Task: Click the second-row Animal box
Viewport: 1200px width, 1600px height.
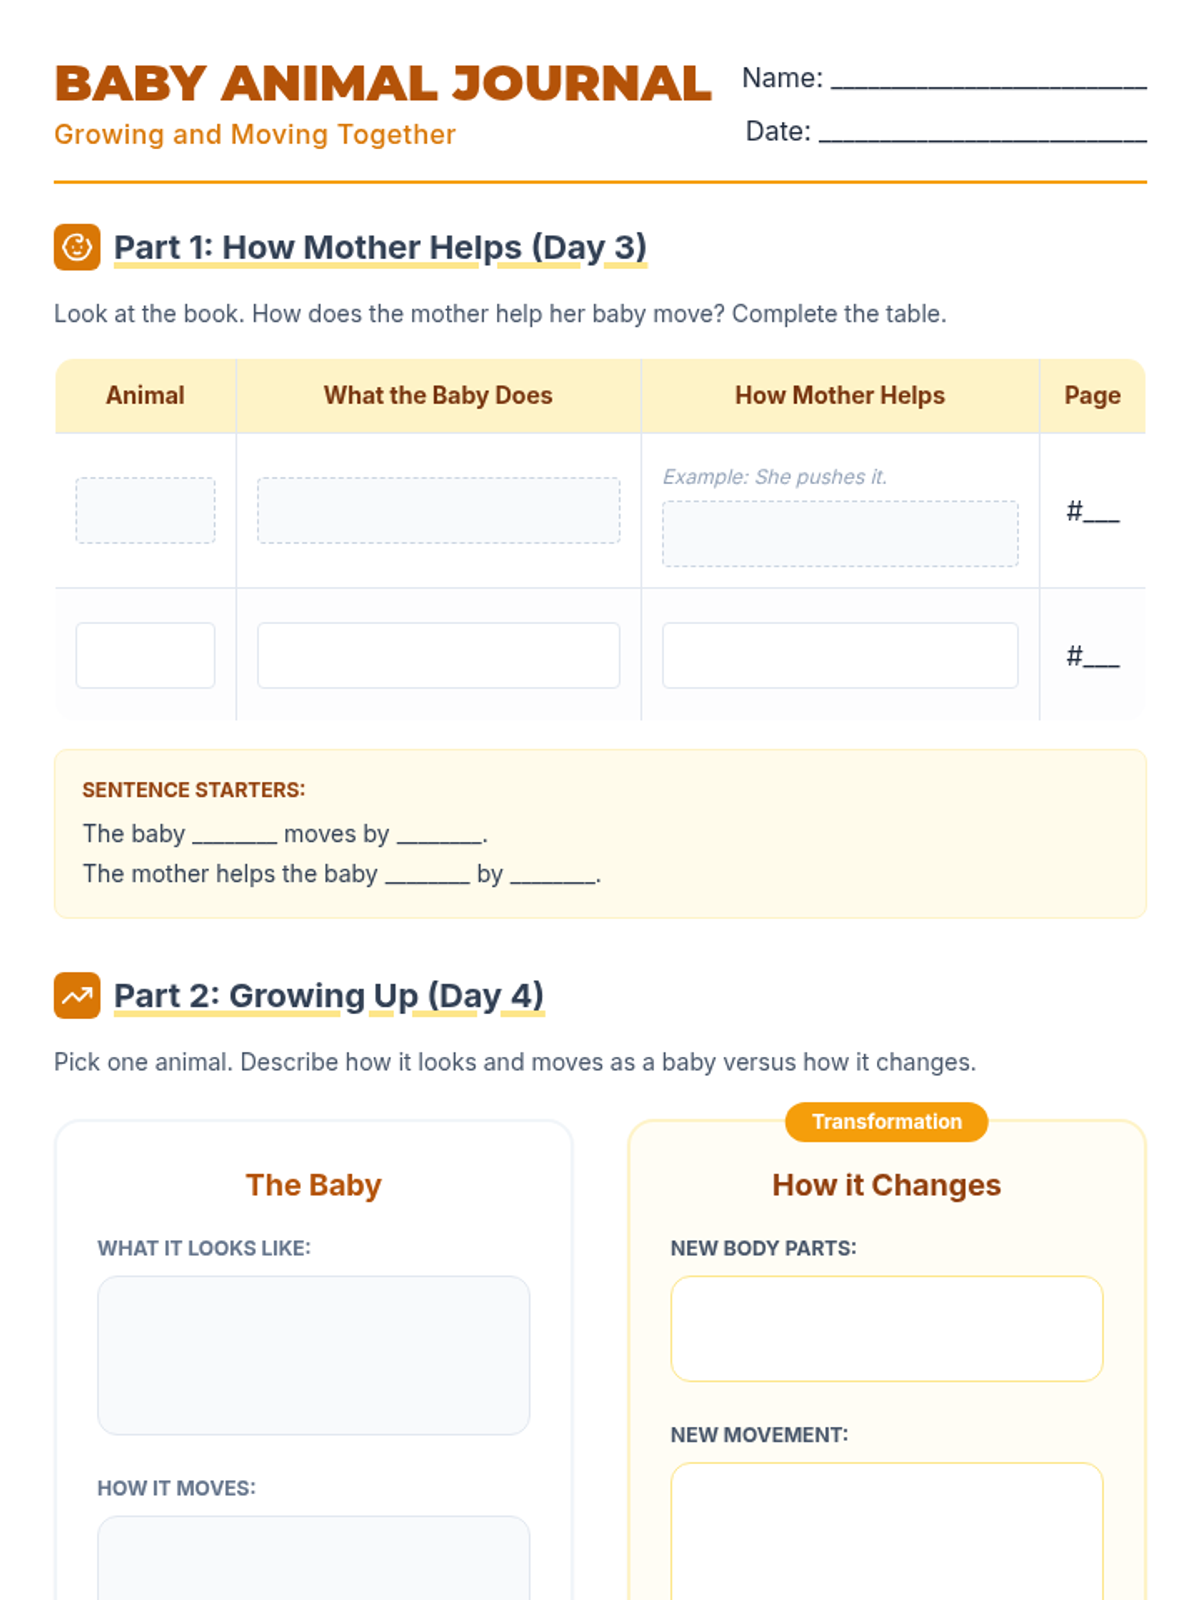Action: tap(145, 655)
